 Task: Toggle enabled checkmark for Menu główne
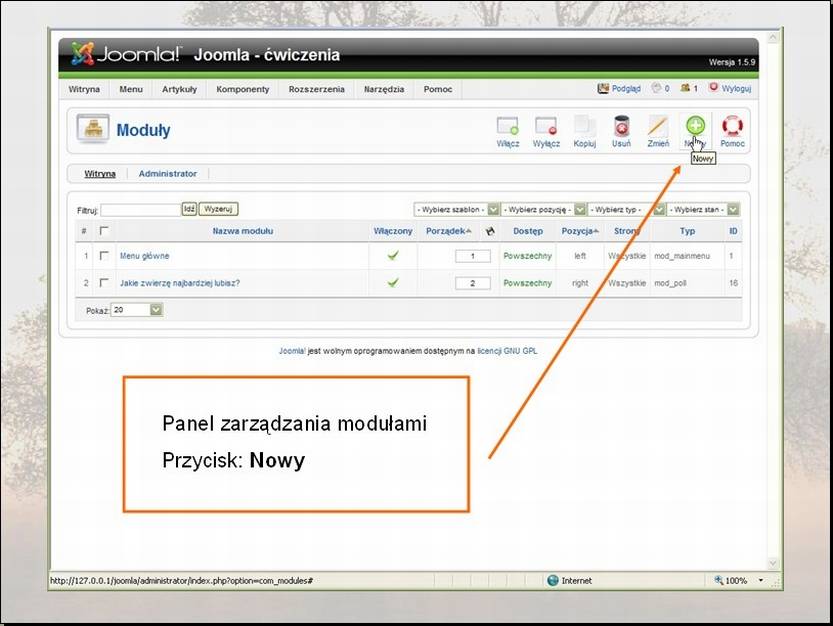point(393,256)
